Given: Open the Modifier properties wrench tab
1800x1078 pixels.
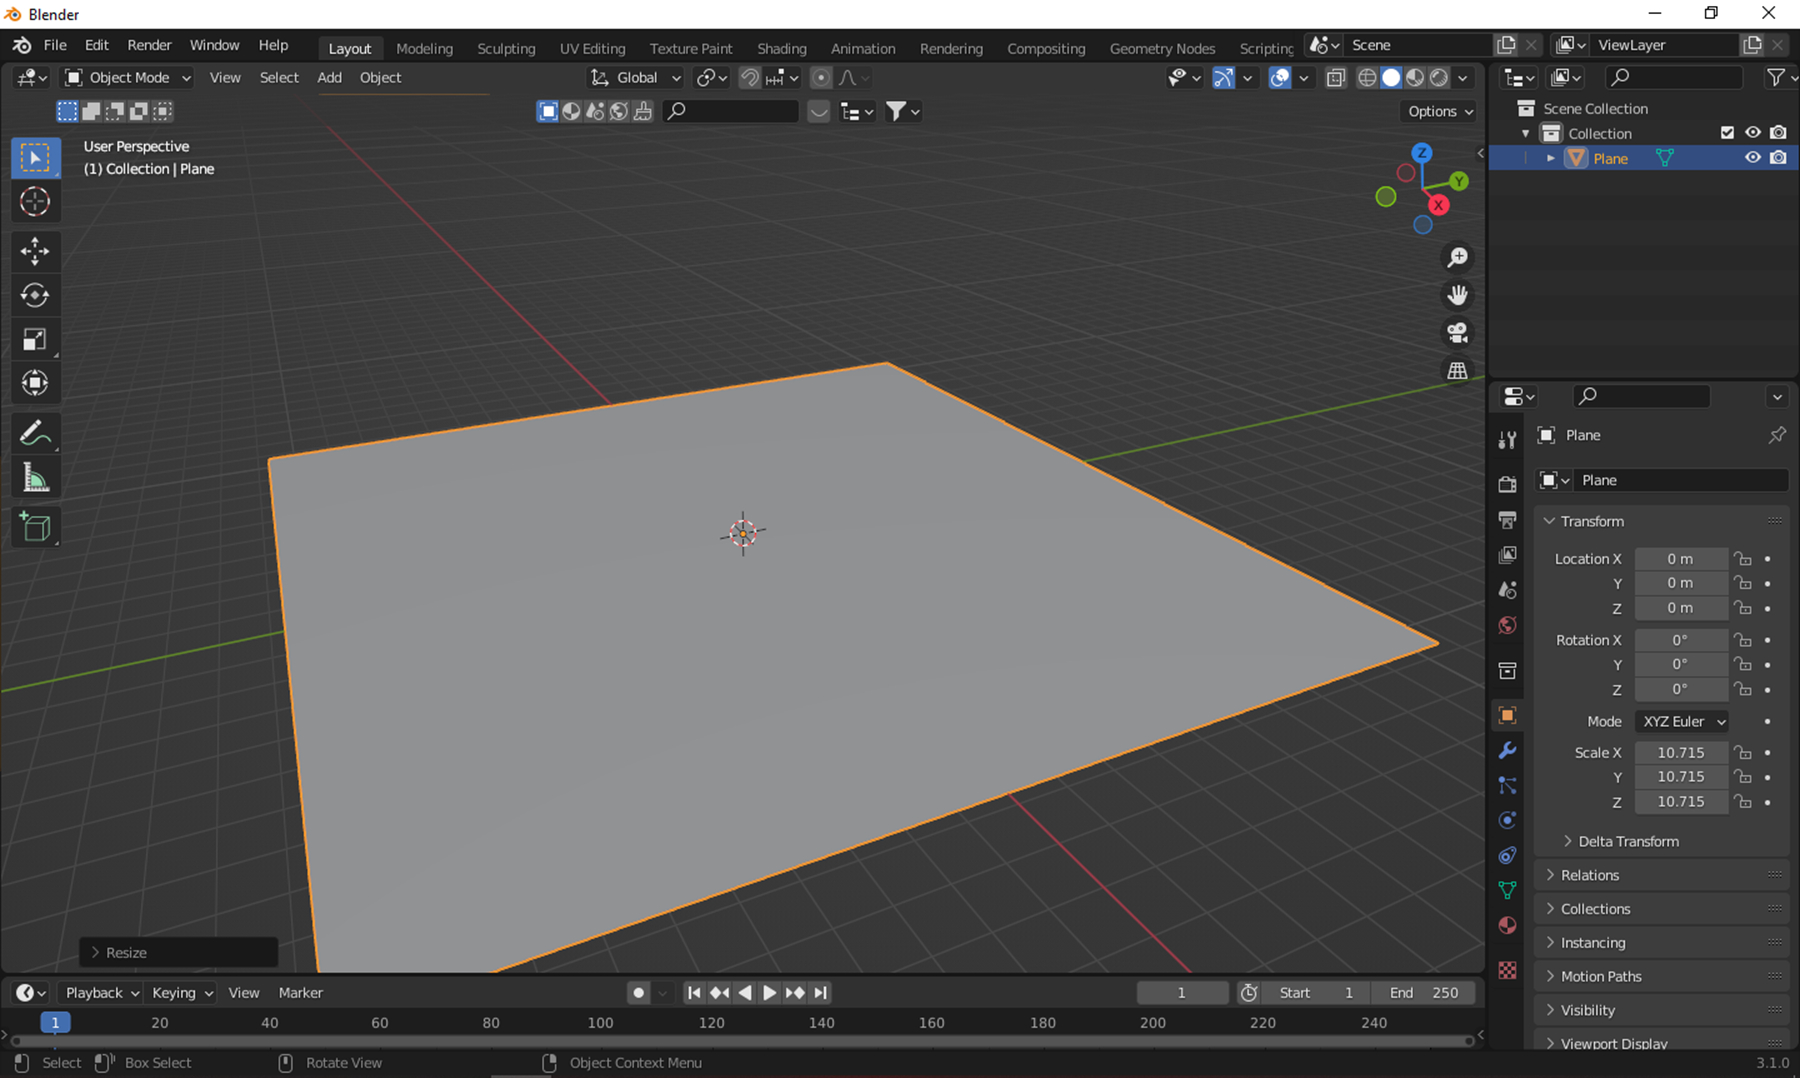Looking at the screenshot, I should tap(1507, 750).
